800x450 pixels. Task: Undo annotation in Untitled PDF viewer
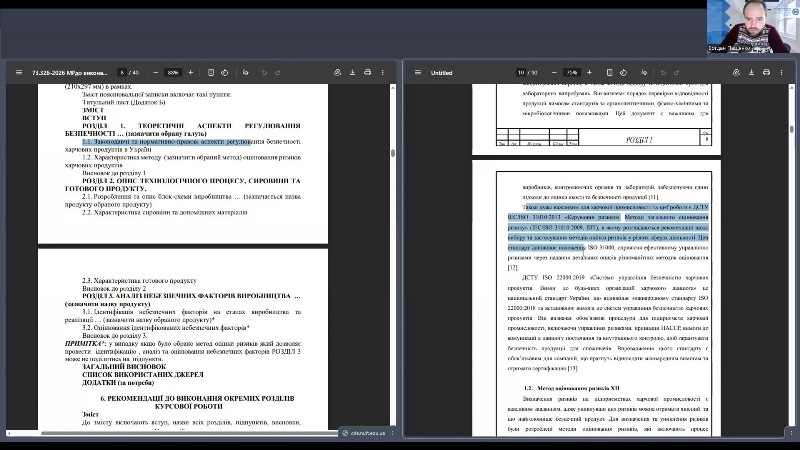(x=663, y=72)
